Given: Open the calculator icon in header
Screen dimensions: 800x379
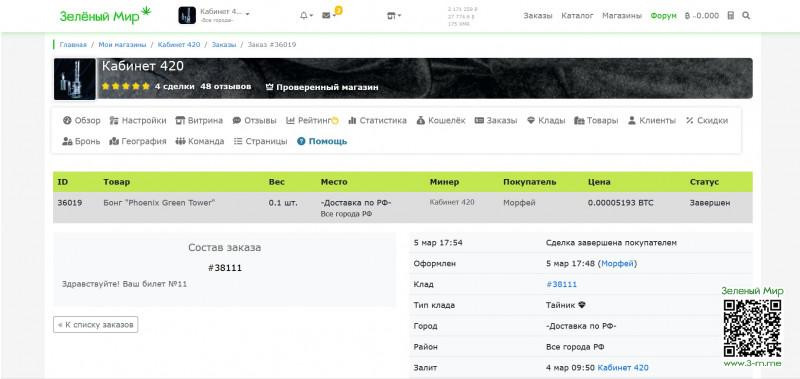Looking at the screenshot, I should click(x=731, y=16).
